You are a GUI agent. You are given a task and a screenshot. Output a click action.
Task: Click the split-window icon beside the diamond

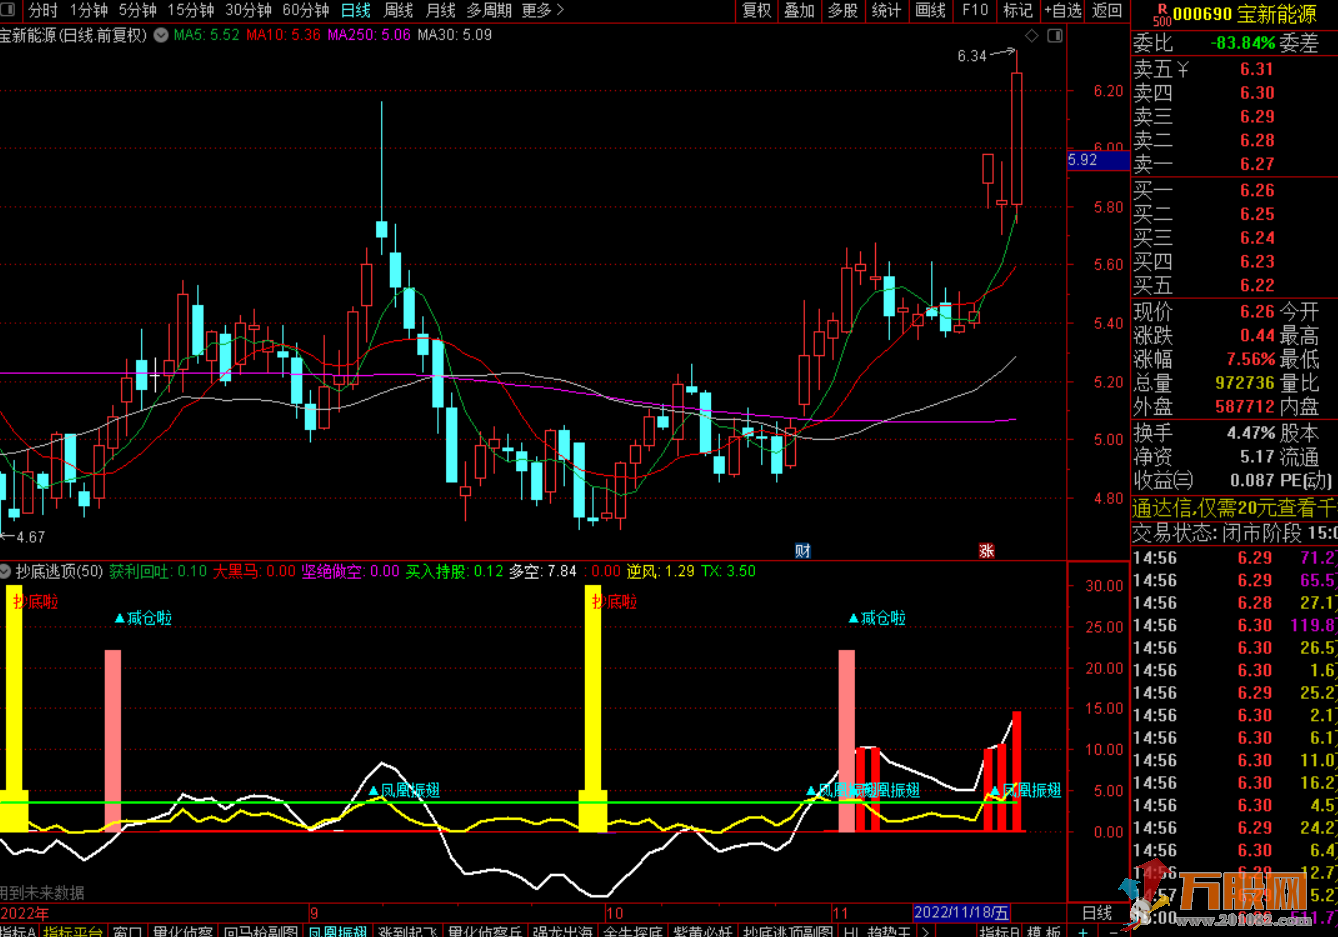[x=1054, y=36]
